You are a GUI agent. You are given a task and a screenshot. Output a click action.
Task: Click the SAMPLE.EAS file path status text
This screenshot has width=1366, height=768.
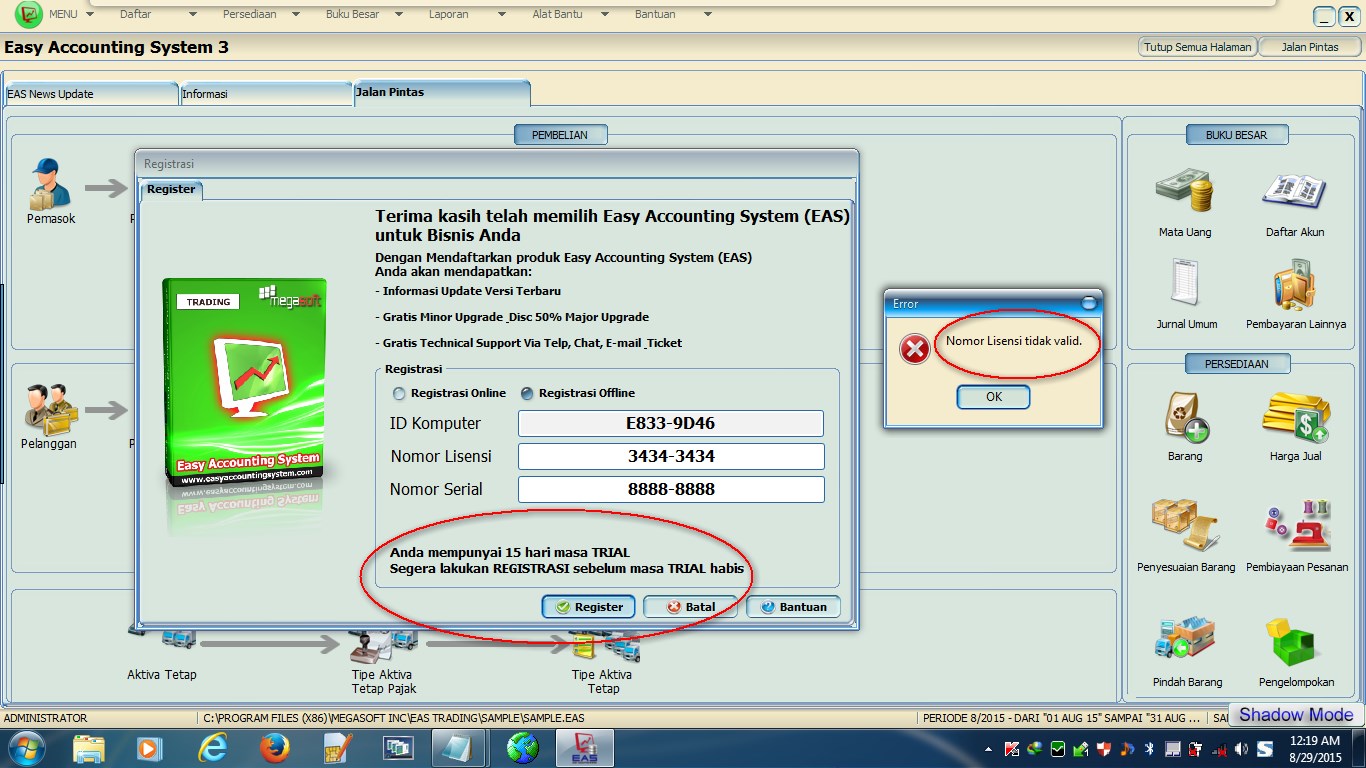[x=393, y=718]
